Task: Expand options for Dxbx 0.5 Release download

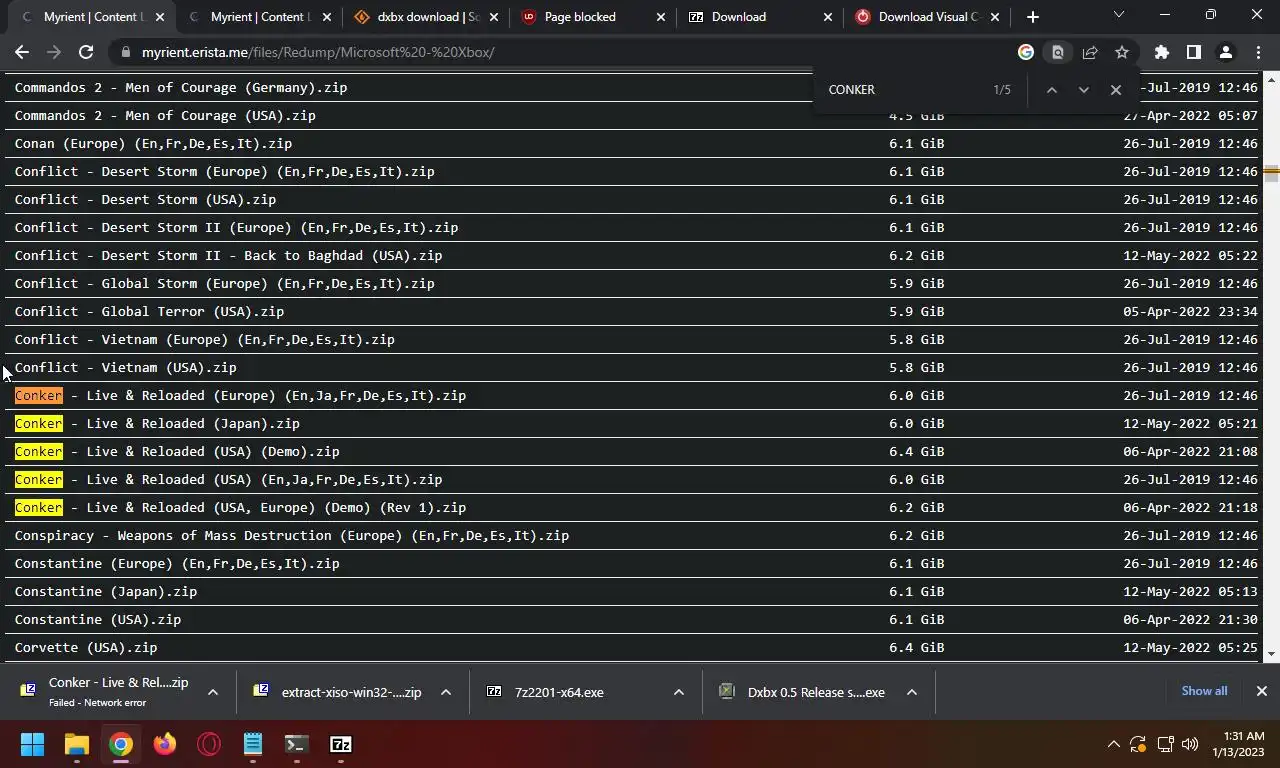Action: (912, 692)
